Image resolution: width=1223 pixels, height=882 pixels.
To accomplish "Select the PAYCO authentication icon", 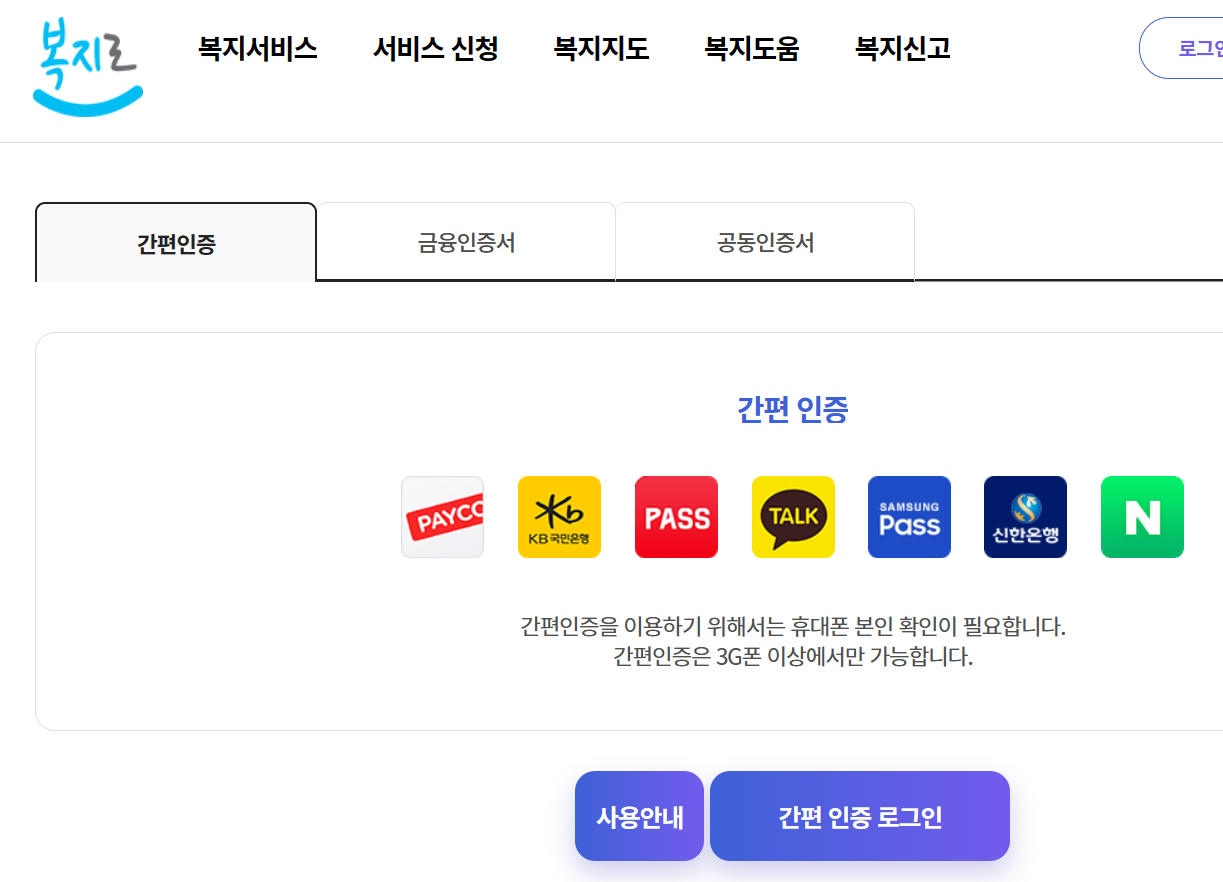I will [x=442, y=517].
